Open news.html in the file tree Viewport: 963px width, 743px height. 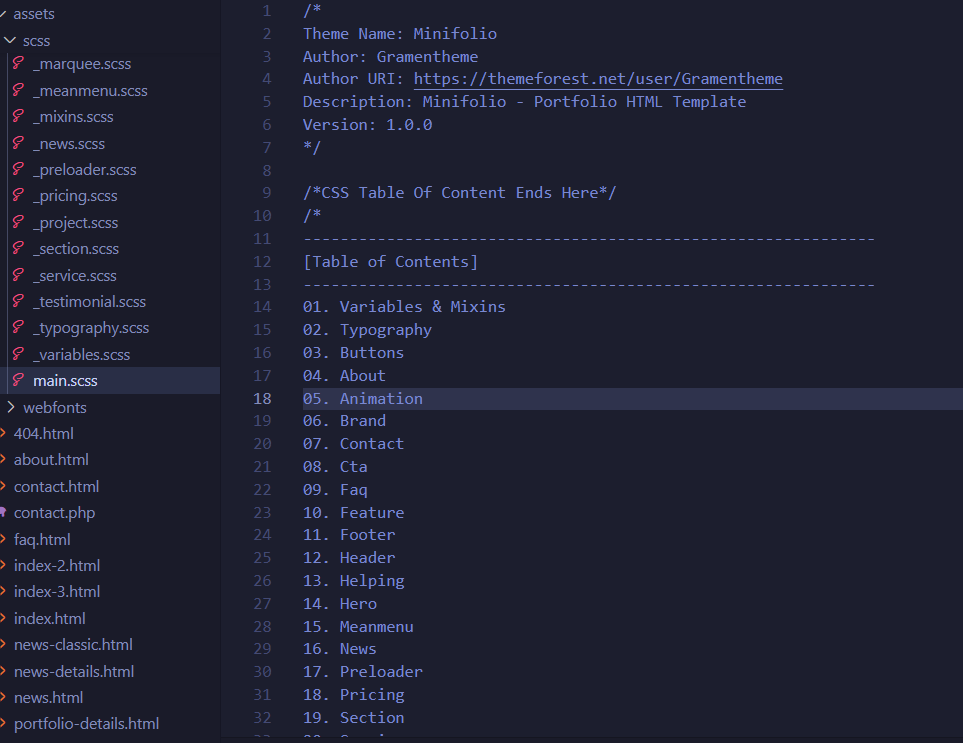49,698
